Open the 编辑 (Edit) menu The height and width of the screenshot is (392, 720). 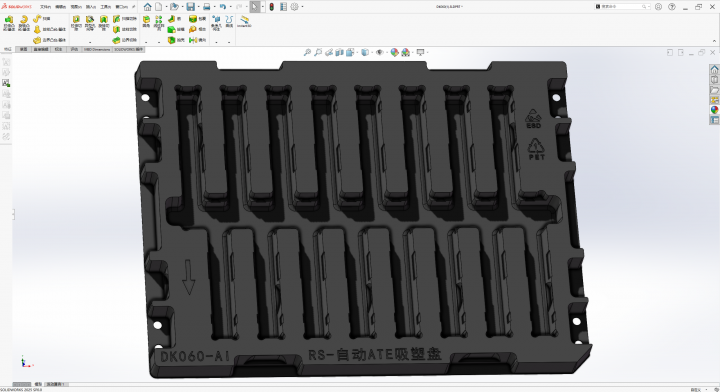pyautogui.click(x=60, y=7)
